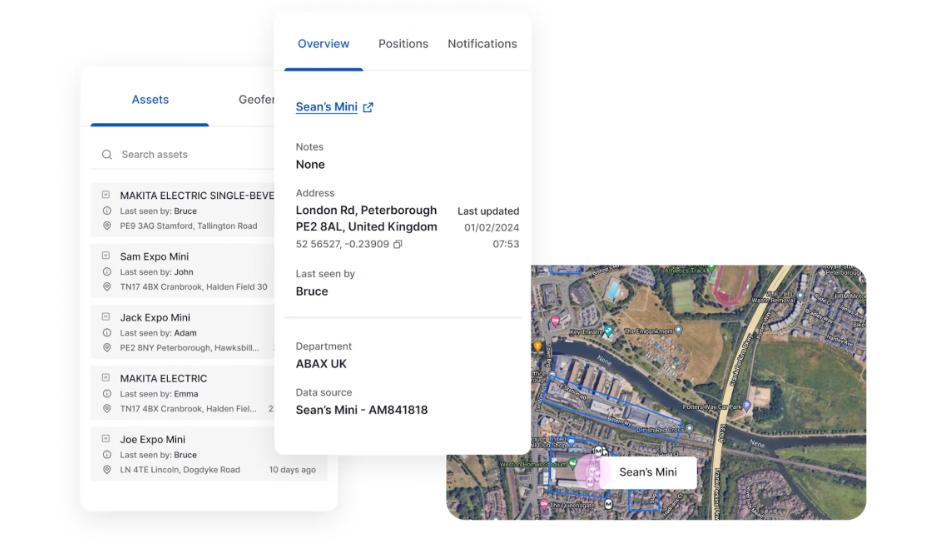Click the location pin icon for PE9 3AG Stamford
925x547 pixels.
click(x=106, y=226)
